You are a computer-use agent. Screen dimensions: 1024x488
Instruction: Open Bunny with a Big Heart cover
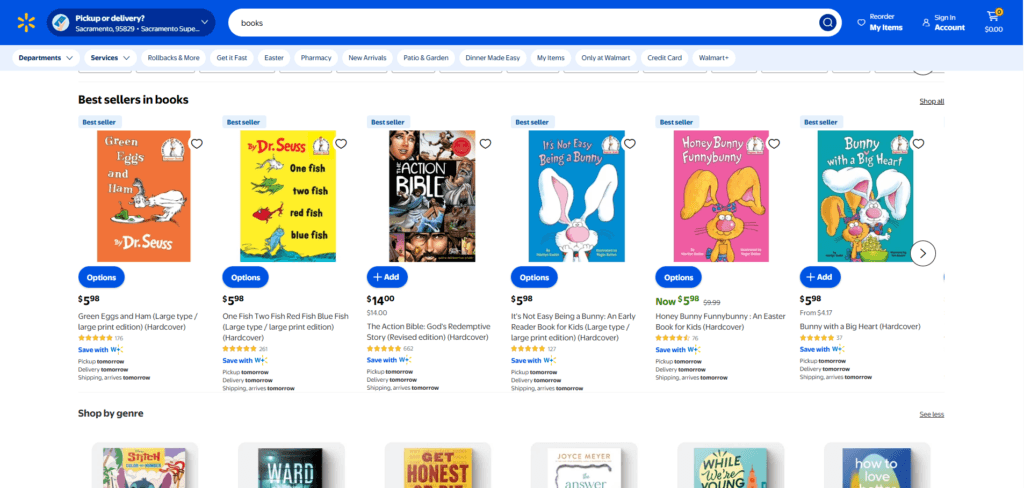[x=865, y=196]
